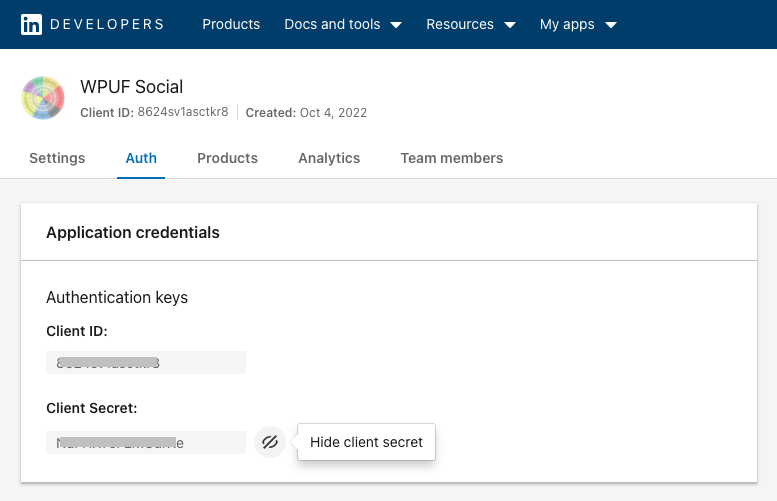This screenshot has width=777, height=501.
Task: Click the WPUF Social app logo
Action: [43, 98]
